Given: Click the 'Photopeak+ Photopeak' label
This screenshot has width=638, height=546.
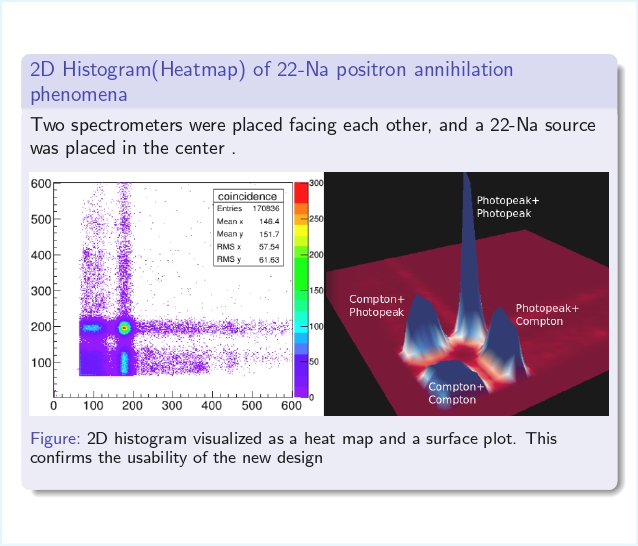Looking at the screenshot, I should click(x=507, y=207).
